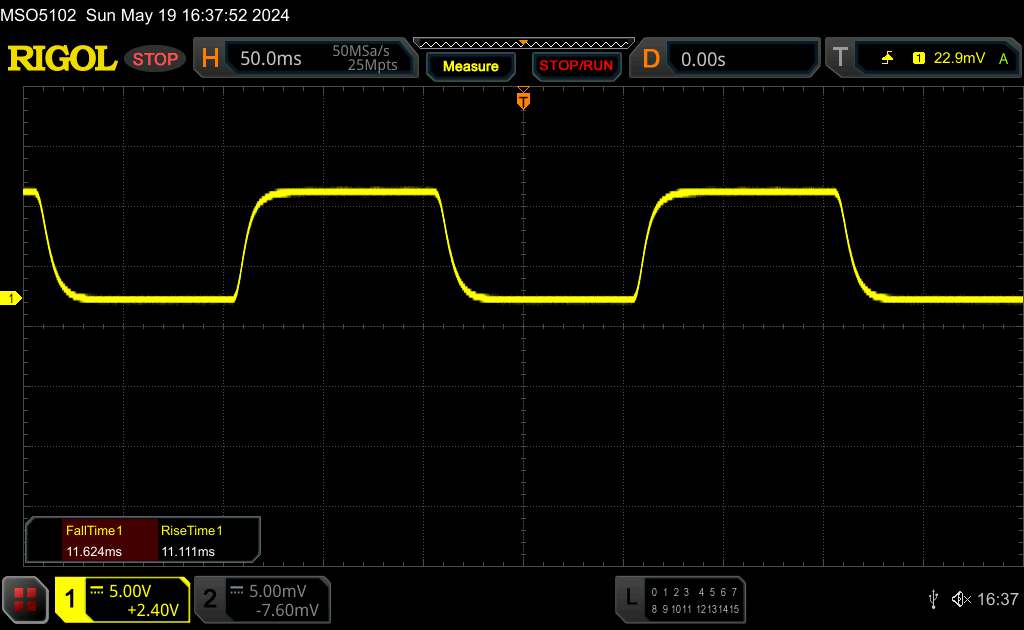
Task: Click the channel 1 DC coupling icon
Action: [97, 591]
